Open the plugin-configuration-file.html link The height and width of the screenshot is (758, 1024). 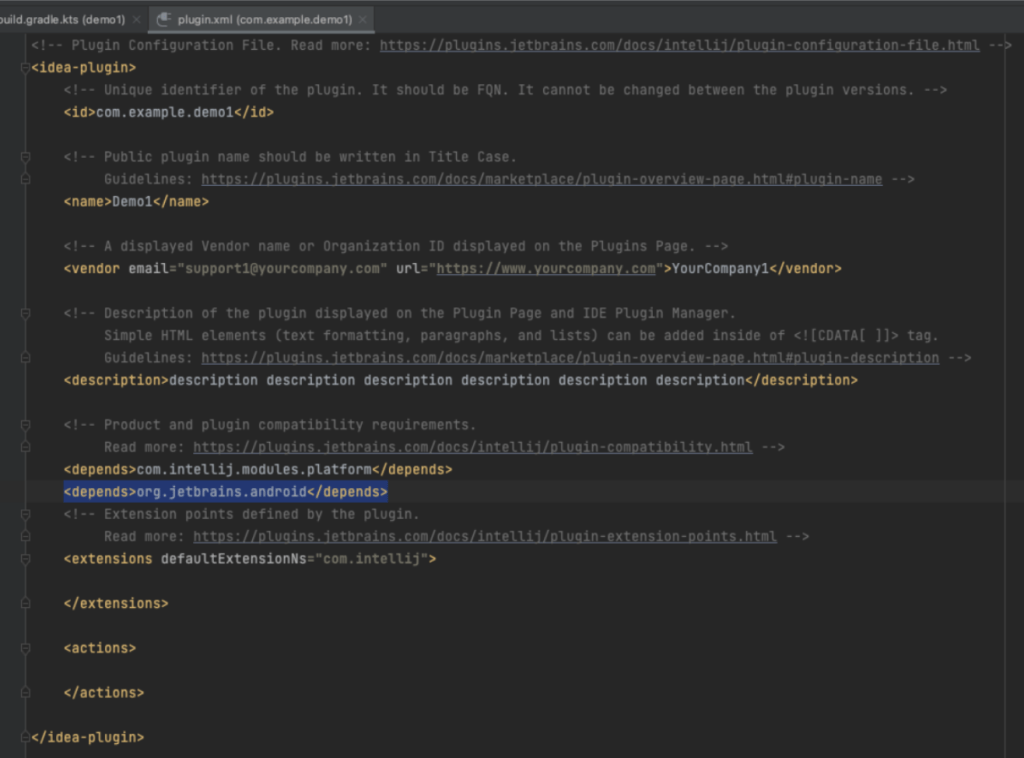point(679,45)
